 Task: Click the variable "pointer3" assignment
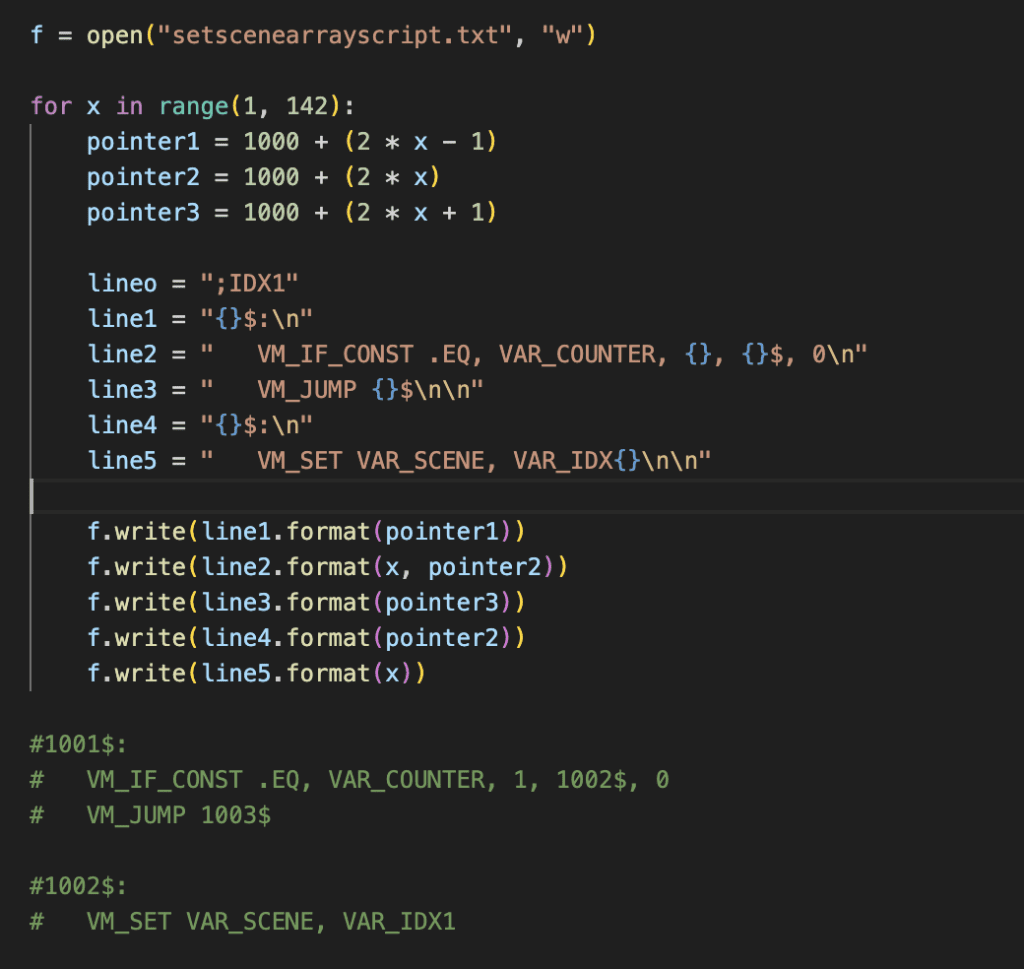(x=143, y=212)
